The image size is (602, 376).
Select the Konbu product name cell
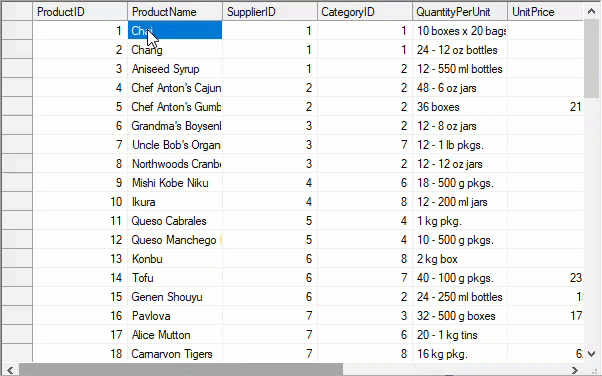coord(175,258)
